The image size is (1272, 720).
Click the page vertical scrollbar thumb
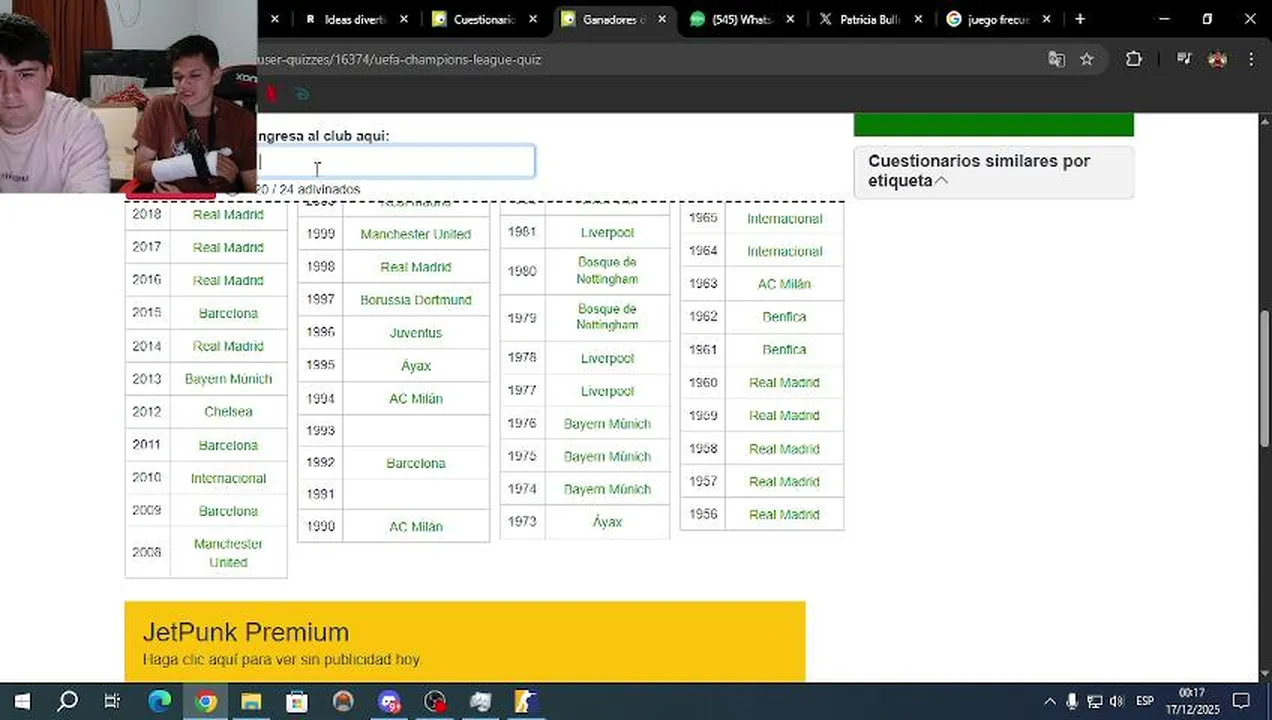point(1264,378)
